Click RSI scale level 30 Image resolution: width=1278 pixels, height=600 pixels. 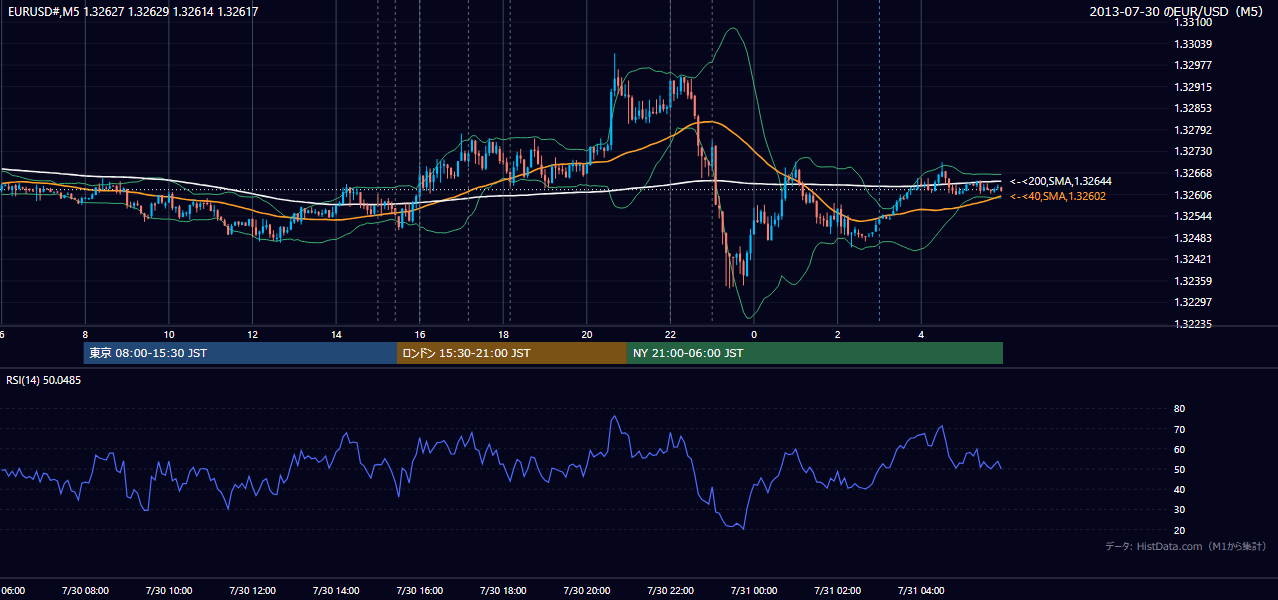click(1179, 510)
